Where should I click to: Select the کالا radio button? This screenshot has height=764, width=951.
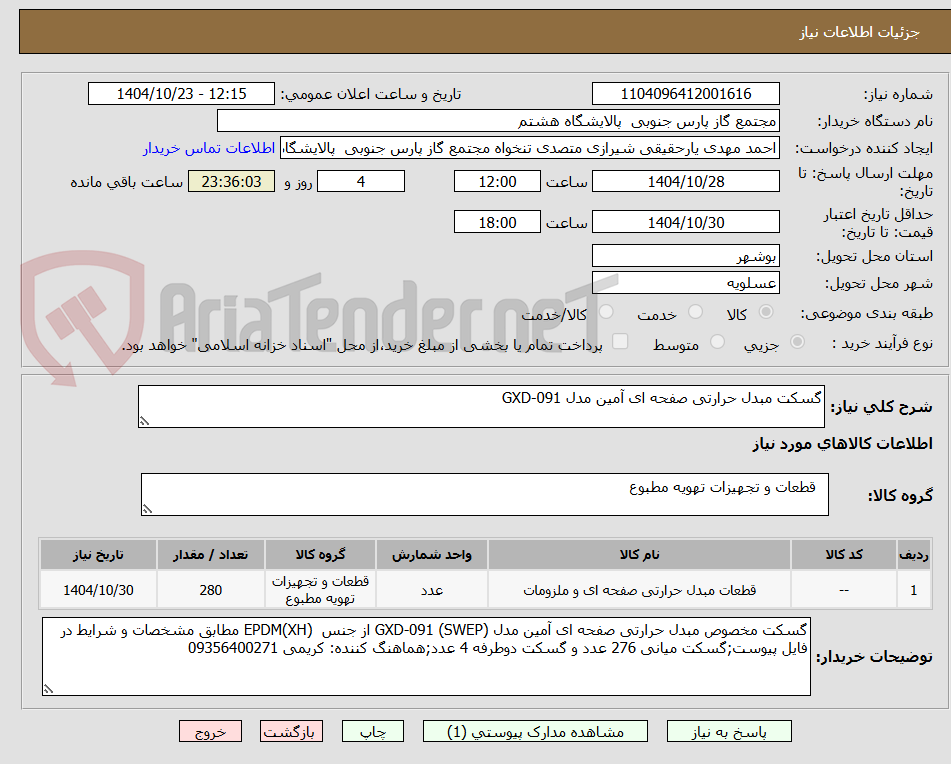tap(766, 312)
